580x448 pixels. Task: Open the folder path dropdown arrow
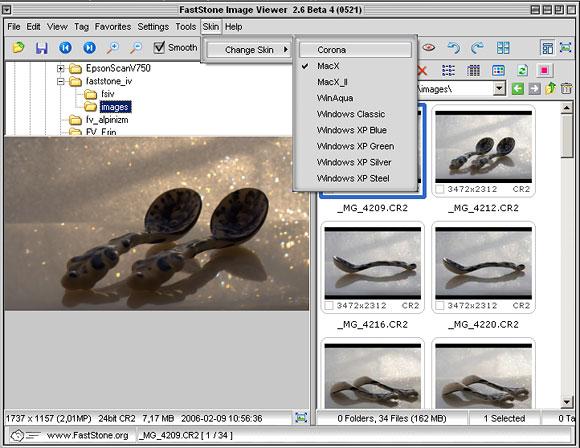click(x=499, y=89)
